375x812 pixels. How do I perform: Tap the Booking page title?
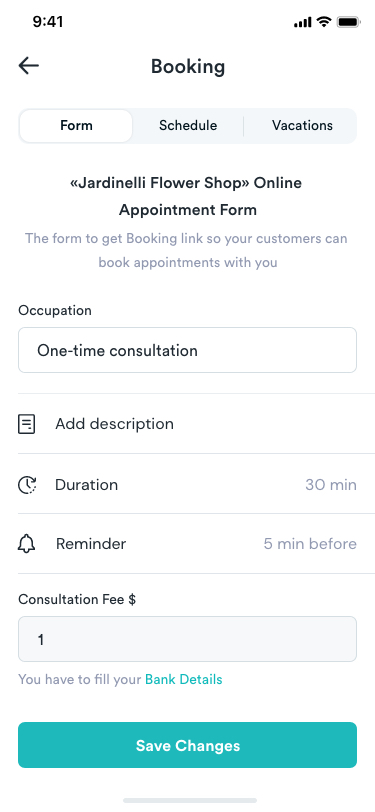[x=188, y=67]
